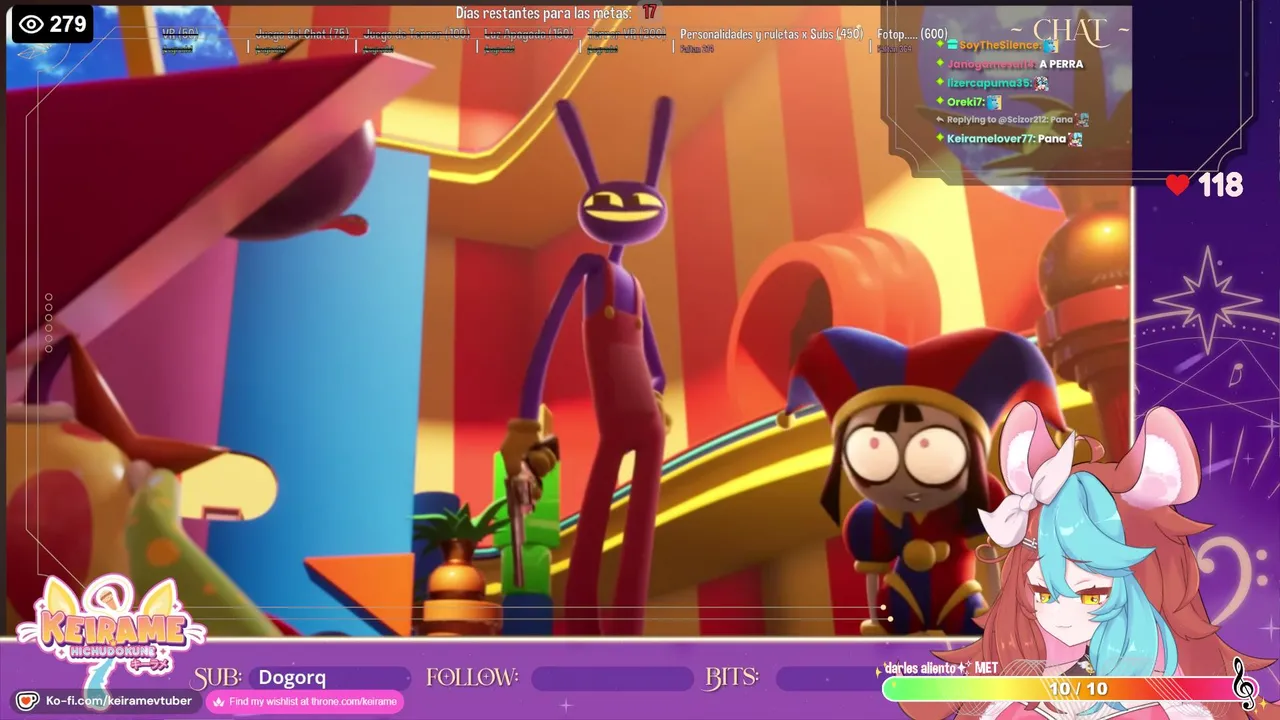Click the Ko-fi cup icon
This screenshot has height=720, width=1280.
(x=28, y=701)
